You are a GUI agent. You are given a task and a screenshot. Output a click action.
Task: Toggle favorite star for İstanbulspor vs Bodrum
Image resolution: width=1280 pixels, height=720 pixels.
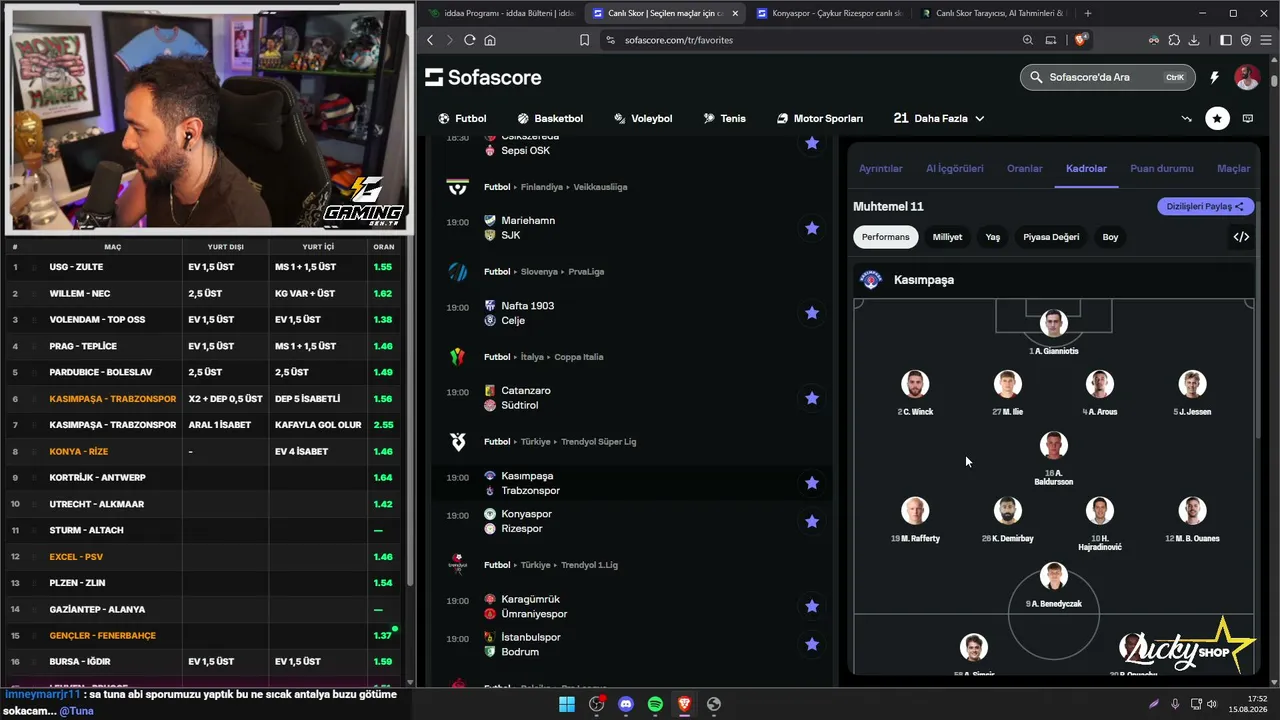coord(812,644)
